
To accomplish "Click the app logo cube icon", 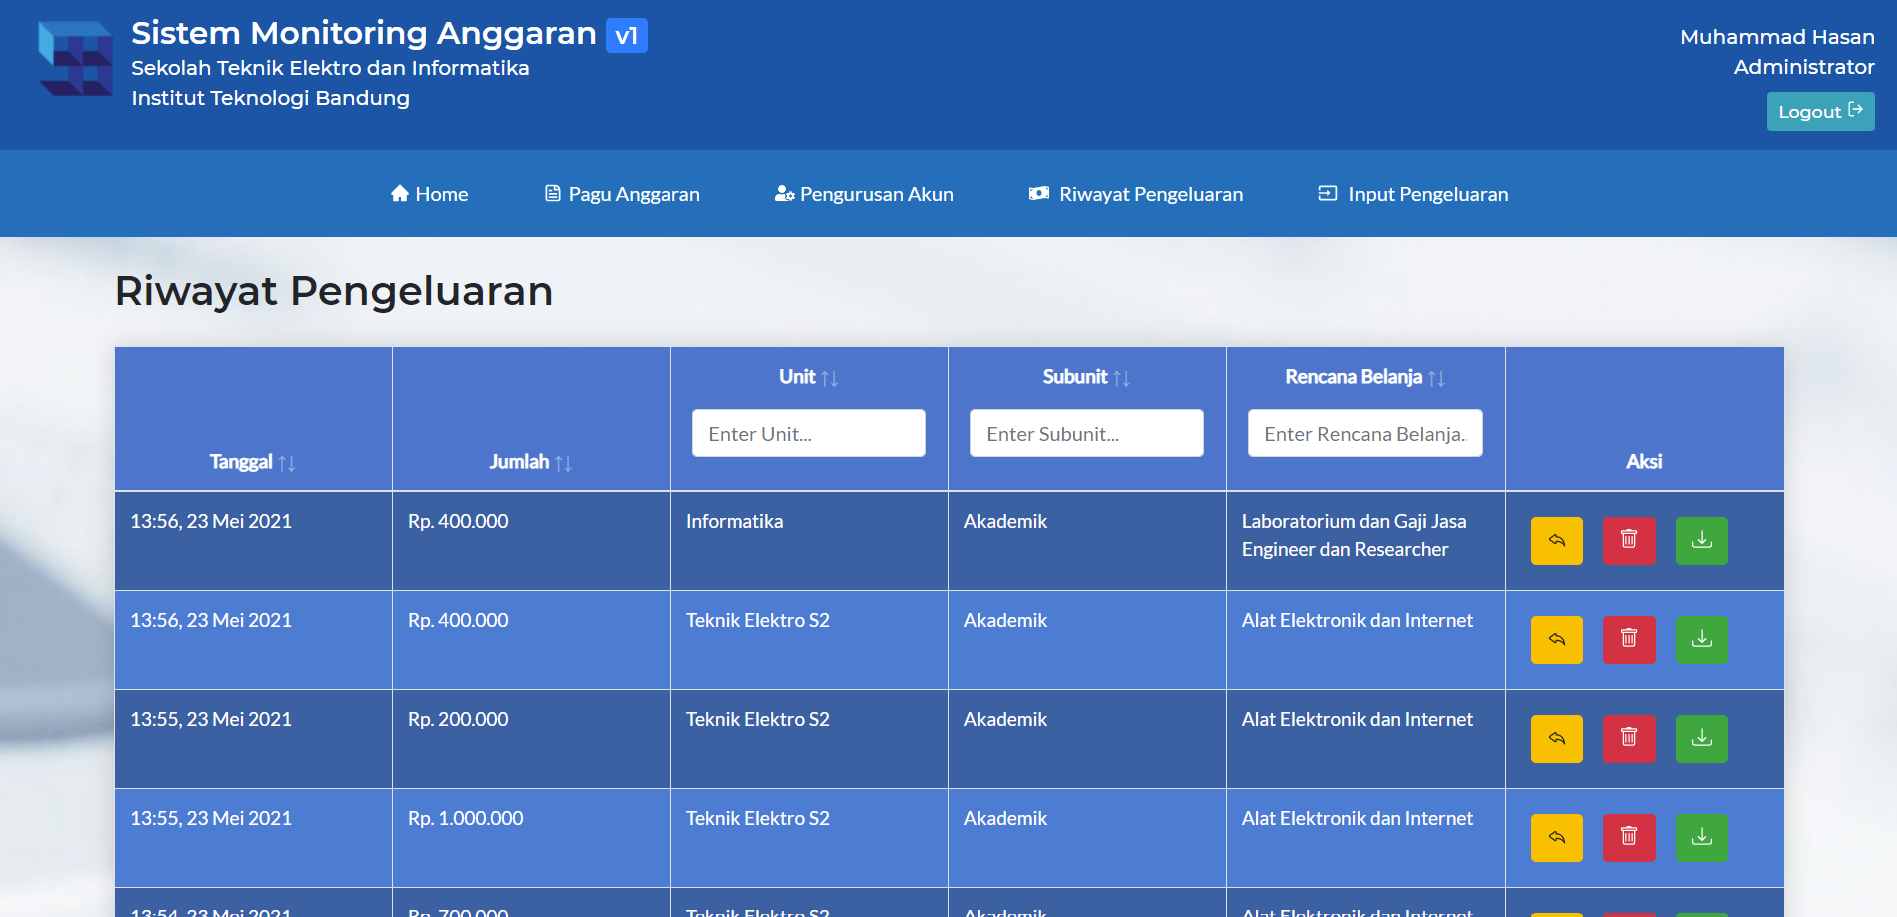I will (75, 58).
